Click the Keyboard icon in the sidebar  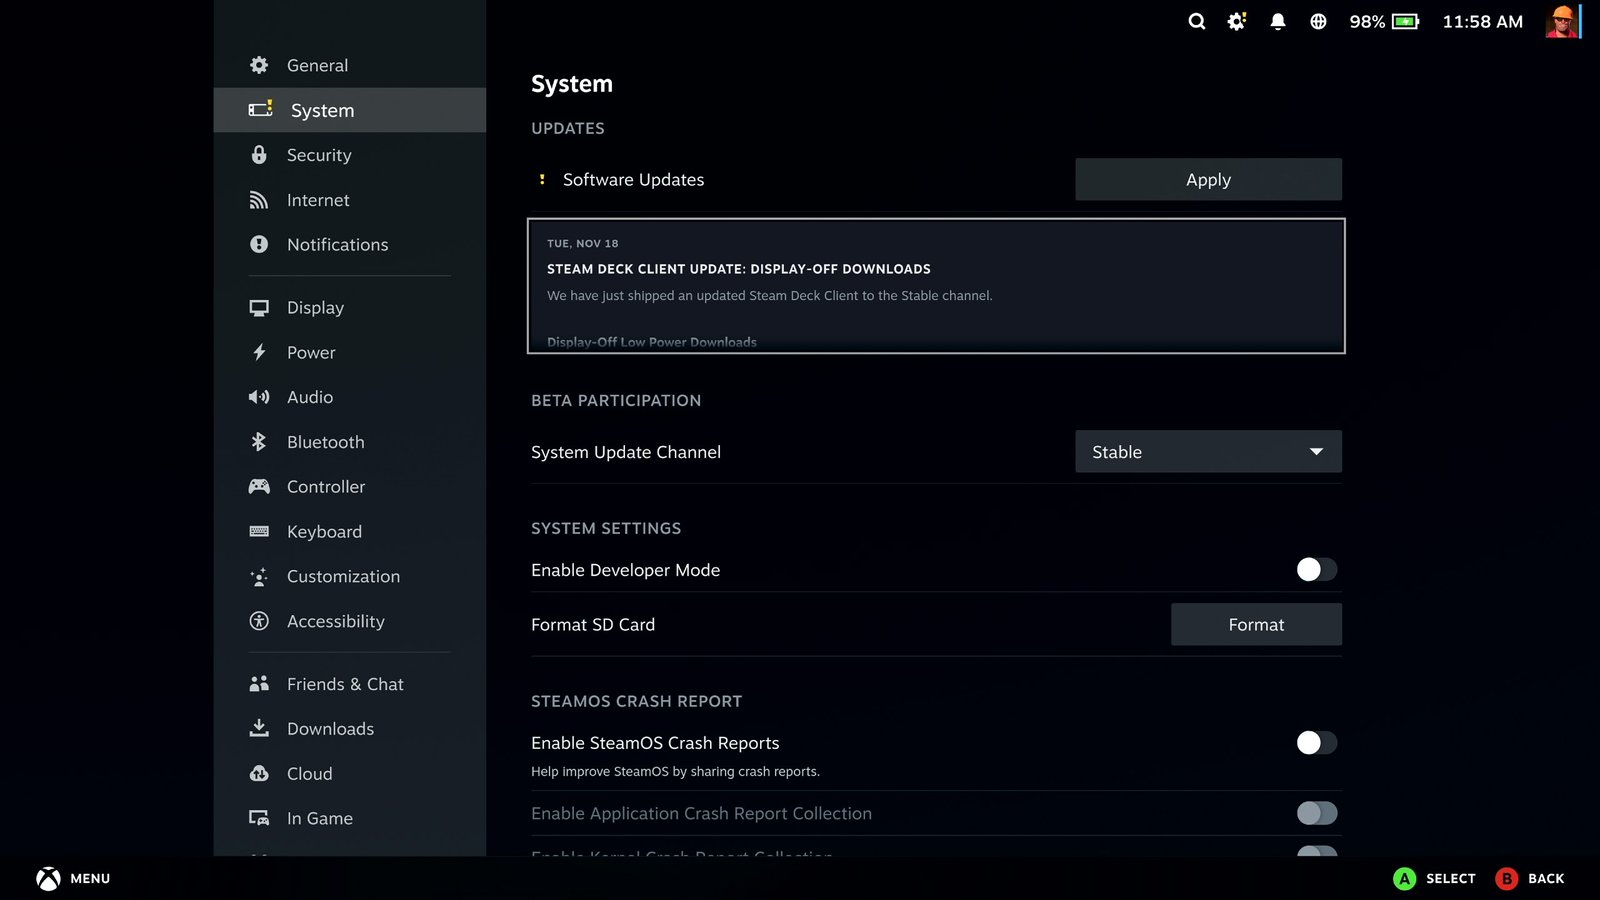coord(258,531)
